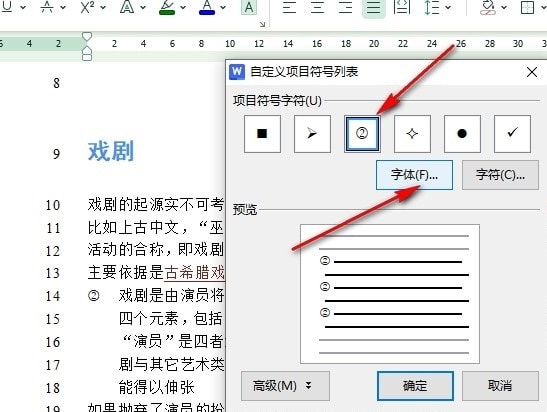Select the filled square bullet symbol
The height and width of the screenshot is (412, 547).
(262, 134)
